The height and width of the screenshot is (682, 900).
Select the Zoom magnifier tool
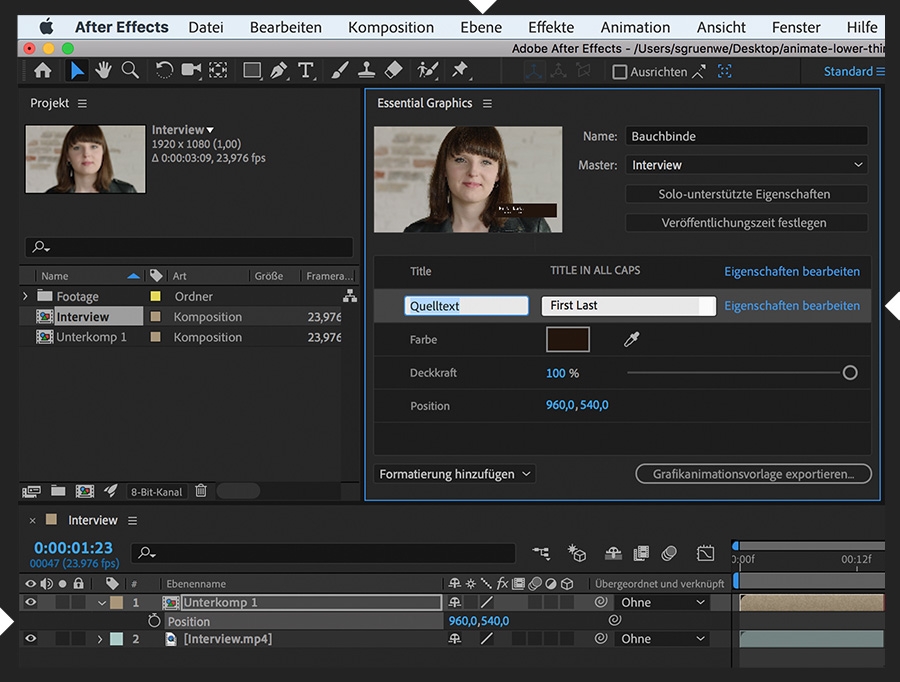coord(130,70)
